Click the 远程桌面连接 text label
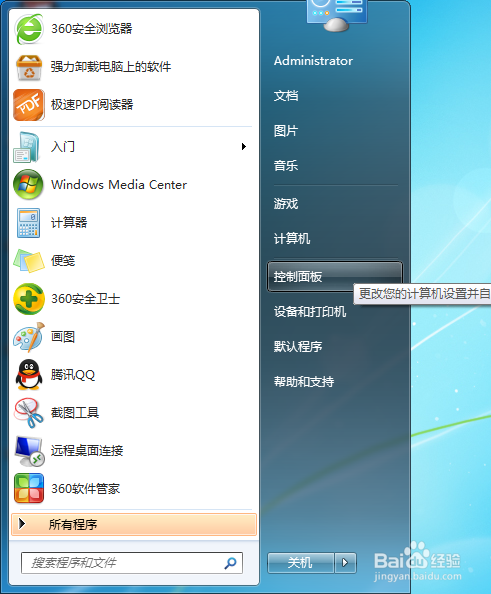Viewport: 491px width, 594px height. tap(87, 450)
